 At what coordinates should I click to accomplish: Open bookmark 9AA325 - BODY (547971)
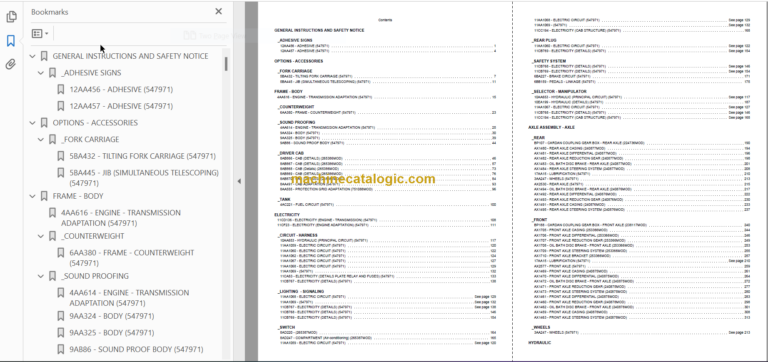click(x=112, y=333)
